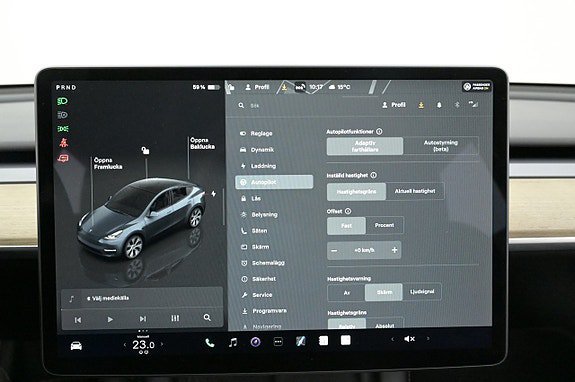Open the Säkerhet settings menu
Viewport: 575px width, 382px height.
pos(259,279)
